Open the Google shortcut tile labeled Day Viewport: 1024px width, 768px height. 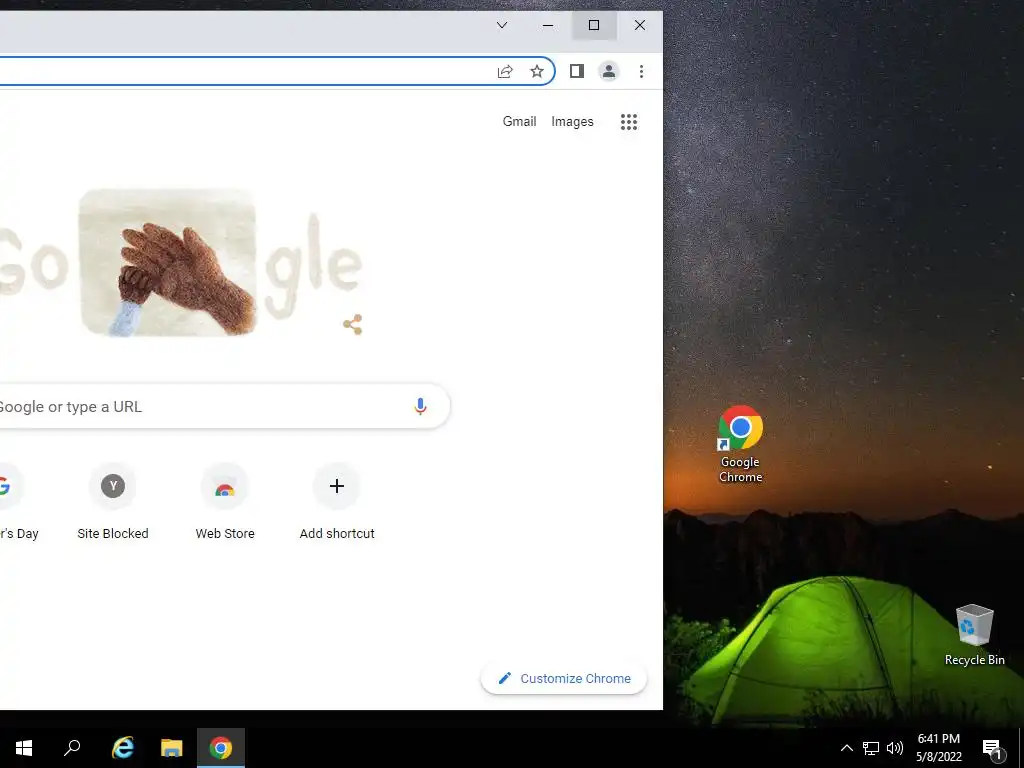pyautogui.click(x=13, y=502)
